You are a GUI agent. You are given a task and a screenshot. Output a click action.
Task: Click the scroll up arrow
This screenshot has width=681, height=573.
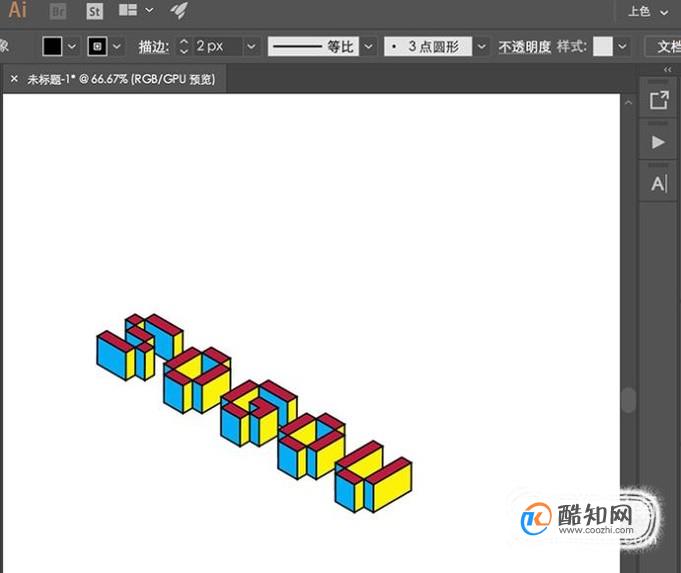(x=628, y=103)
